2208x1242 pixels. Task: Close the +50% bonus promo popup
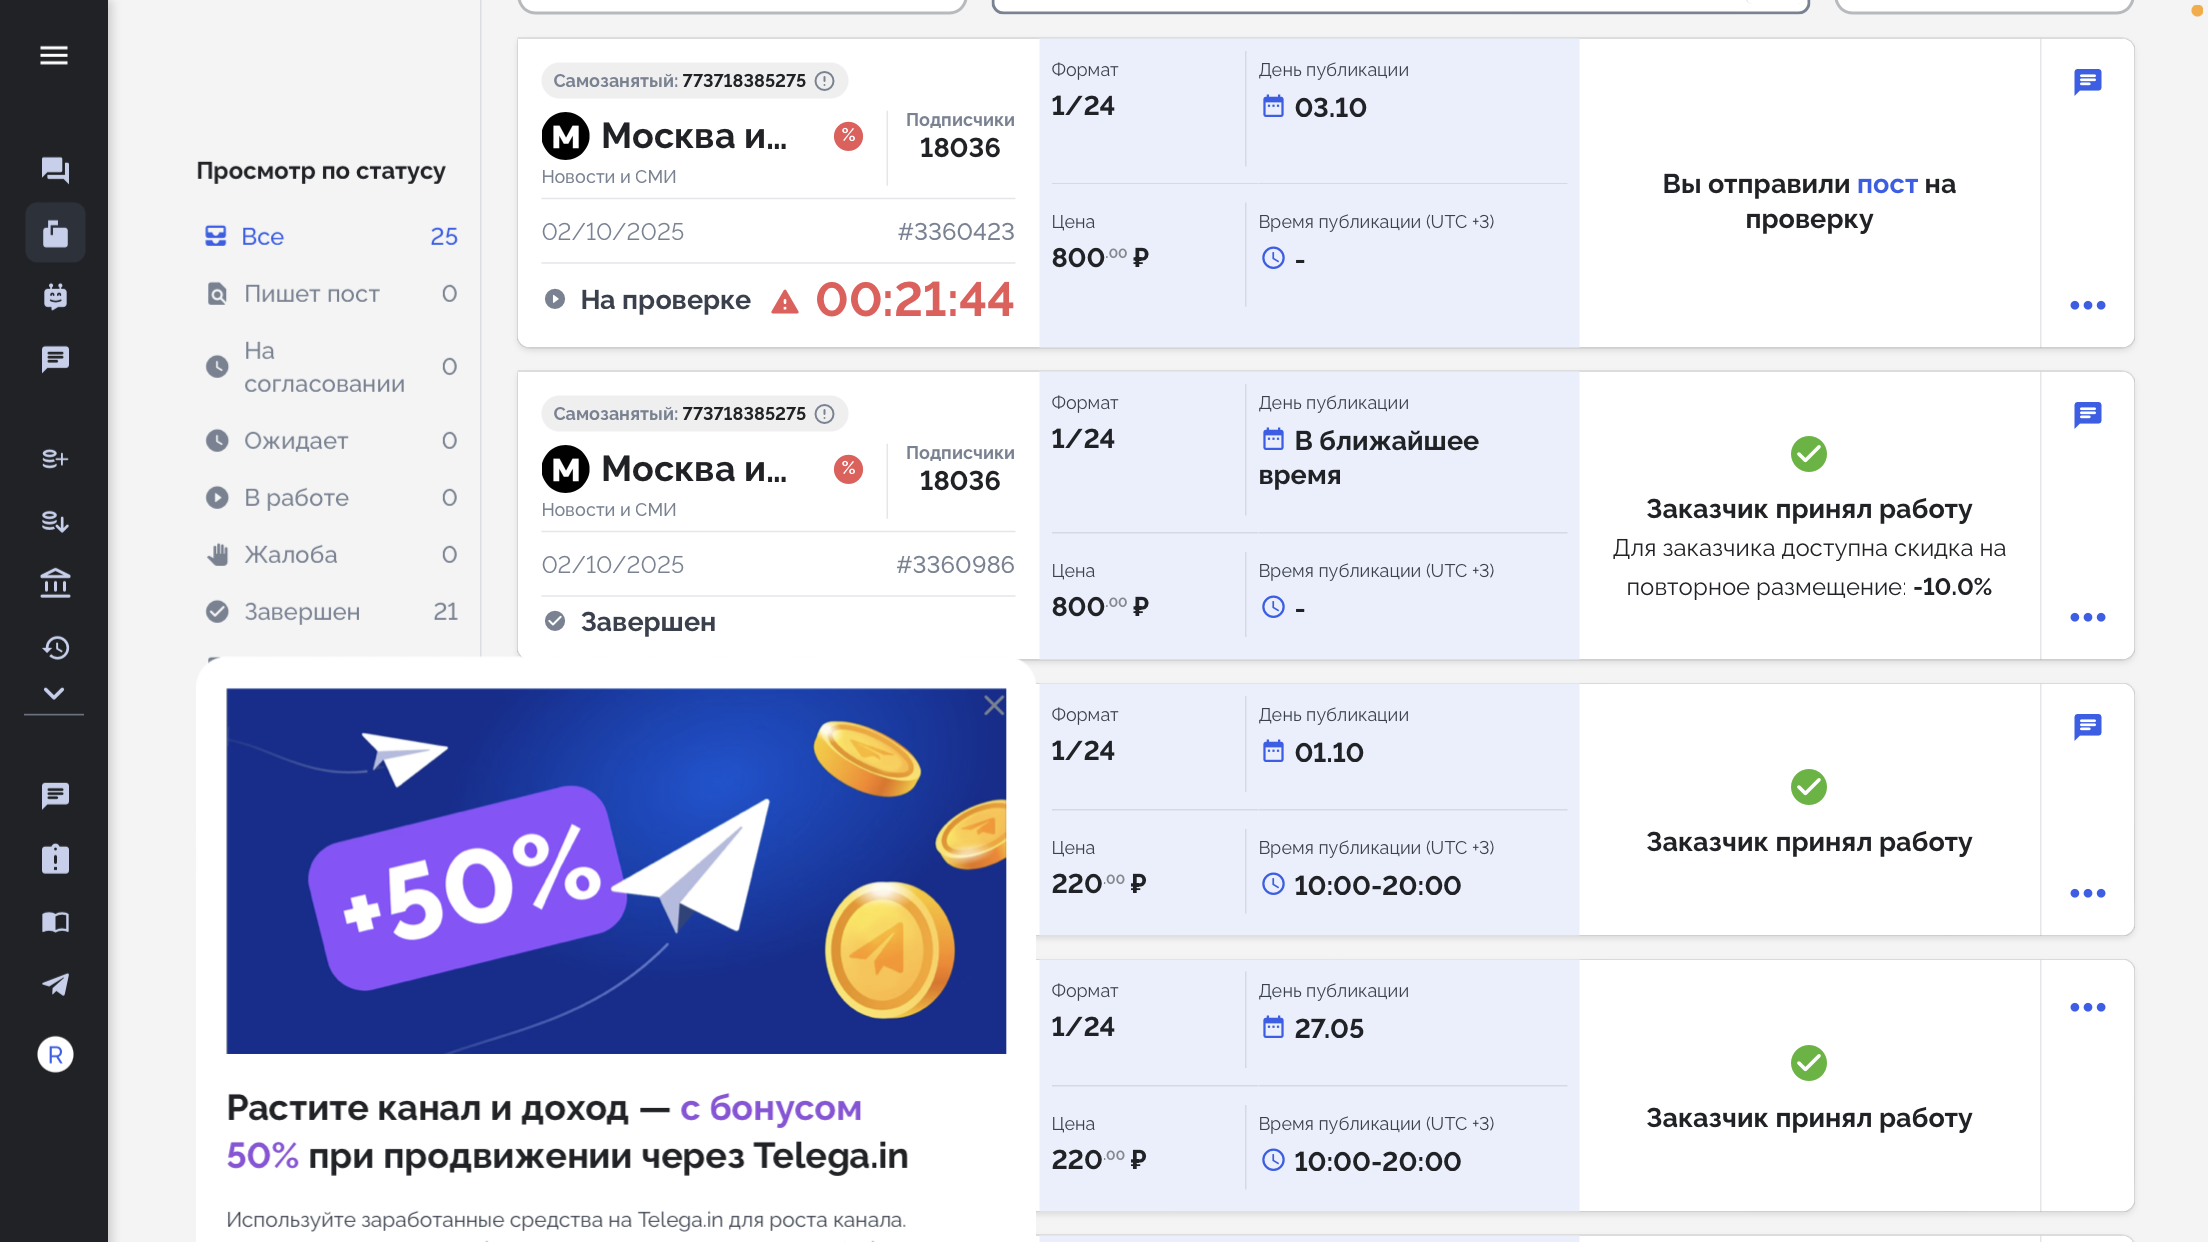[x=993, y=706]
